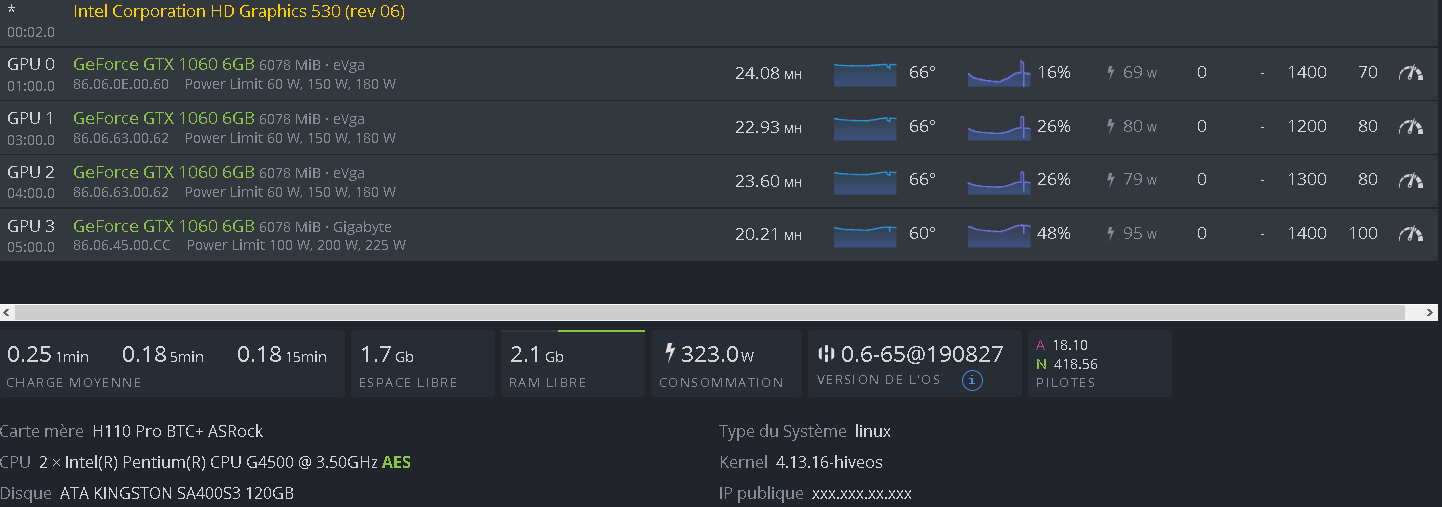
Task: Open GPU 0 temperature history graph
Action: [865, 73]
